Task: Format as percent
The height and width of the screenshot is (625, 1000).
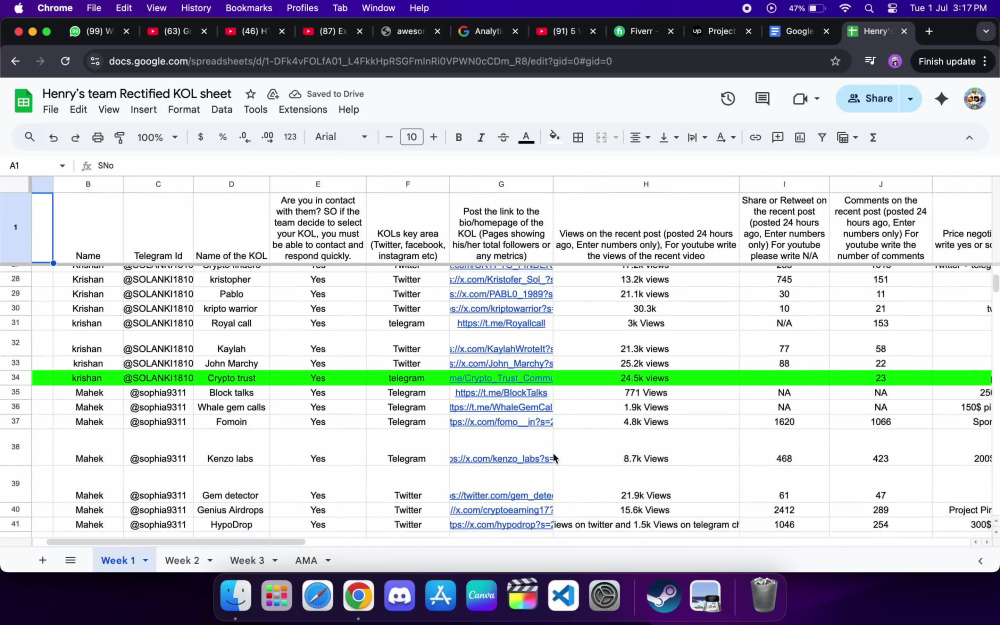Action: pos(223,137)
